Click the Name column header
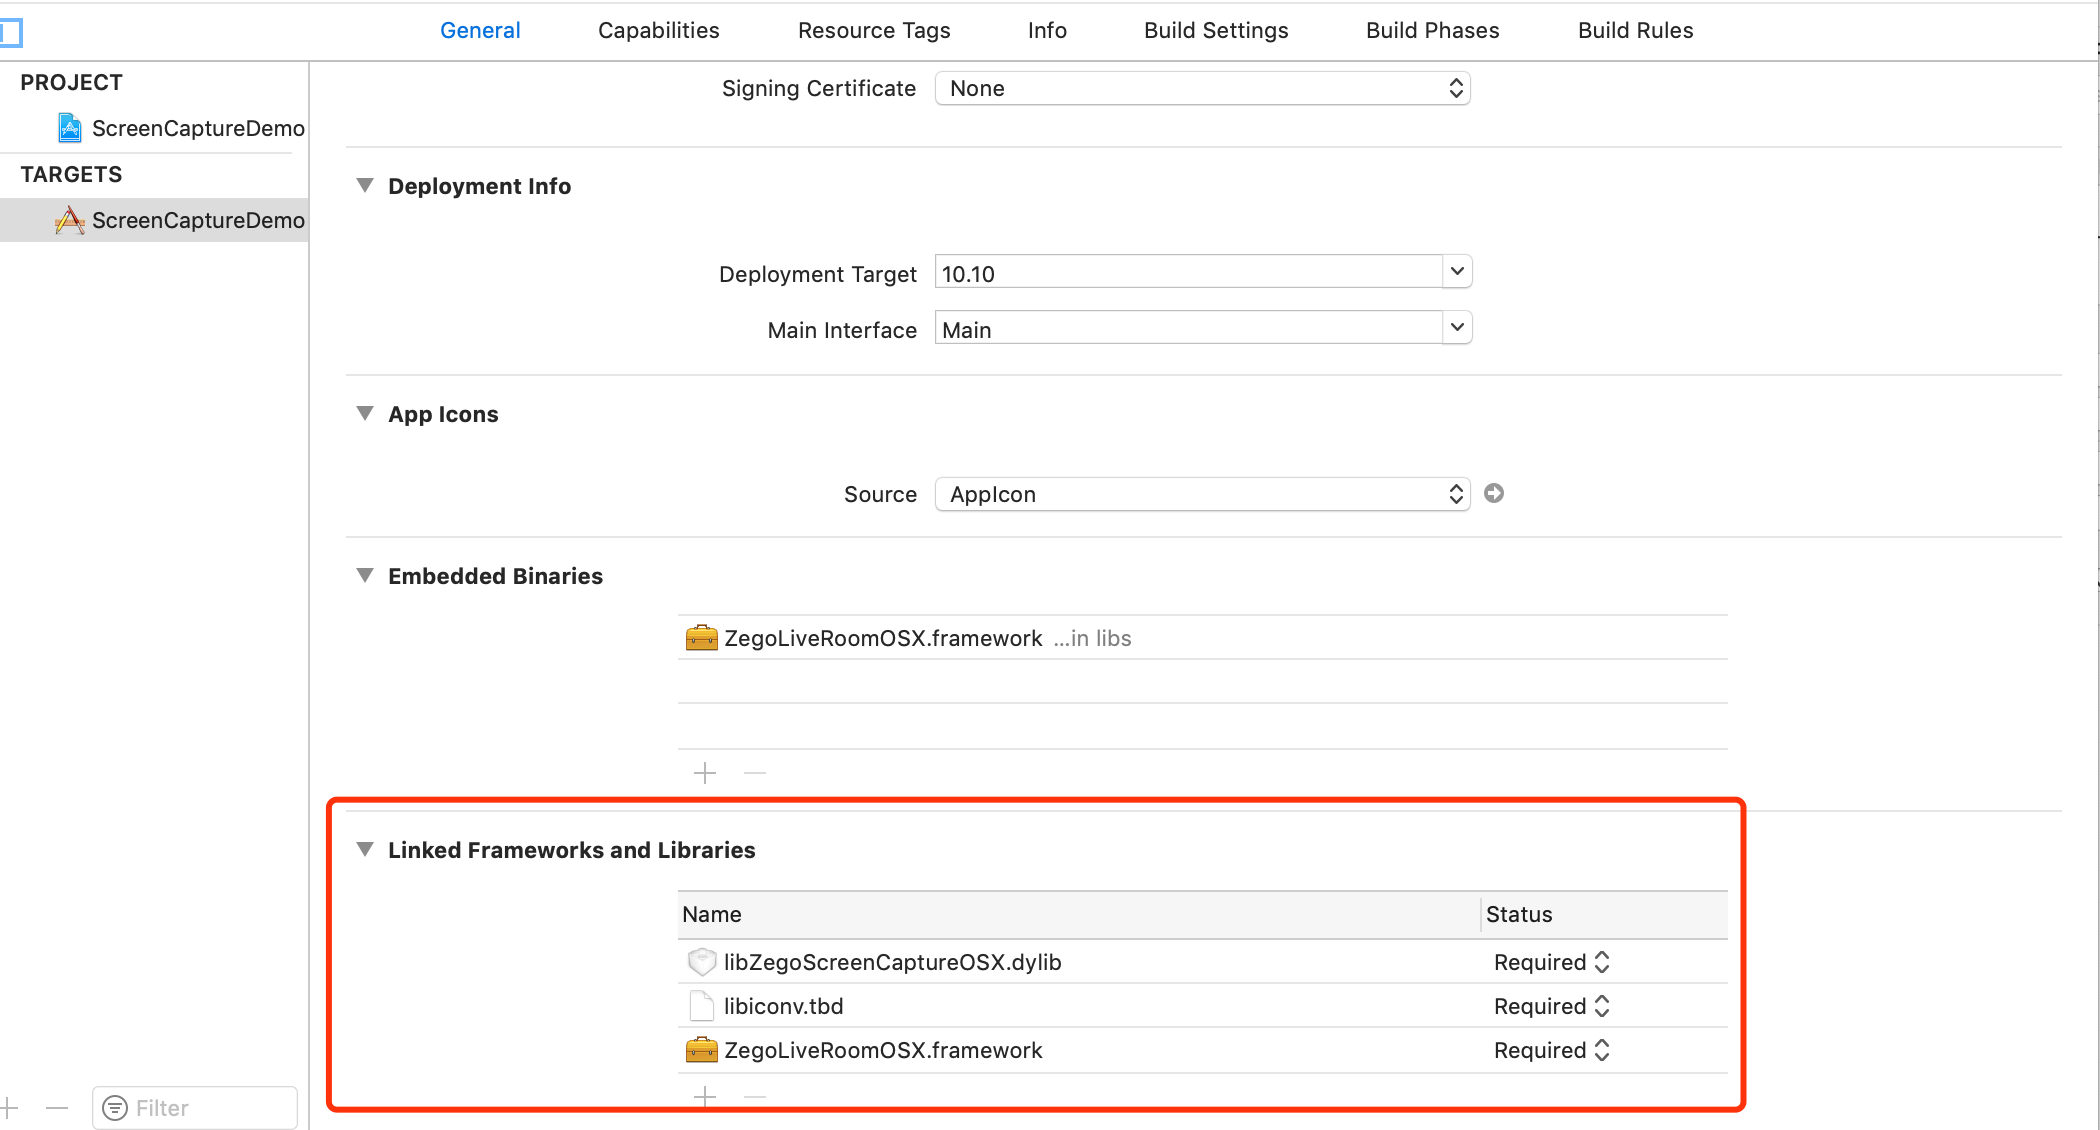This screenshot has width=2100, height=1130. pyautogui.click(x=1079, y=914)
